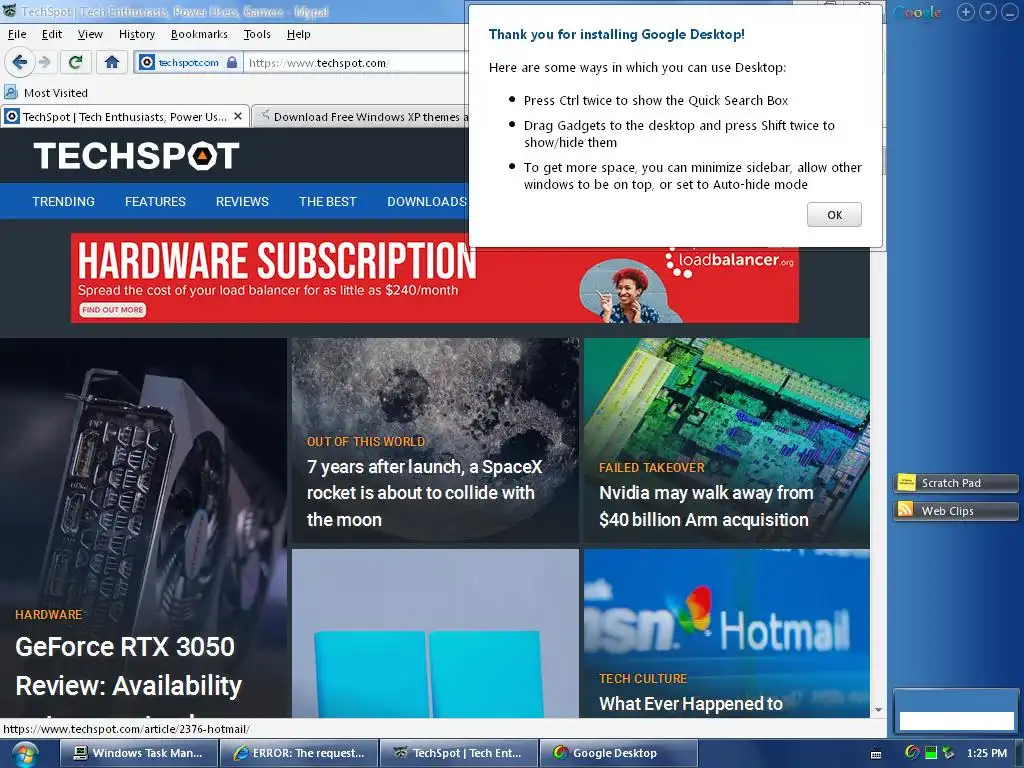Switch to the Google Desktop taskbar button
Image resolution: width=1024 pixels, height=768 pixels.
pos(618,753)
